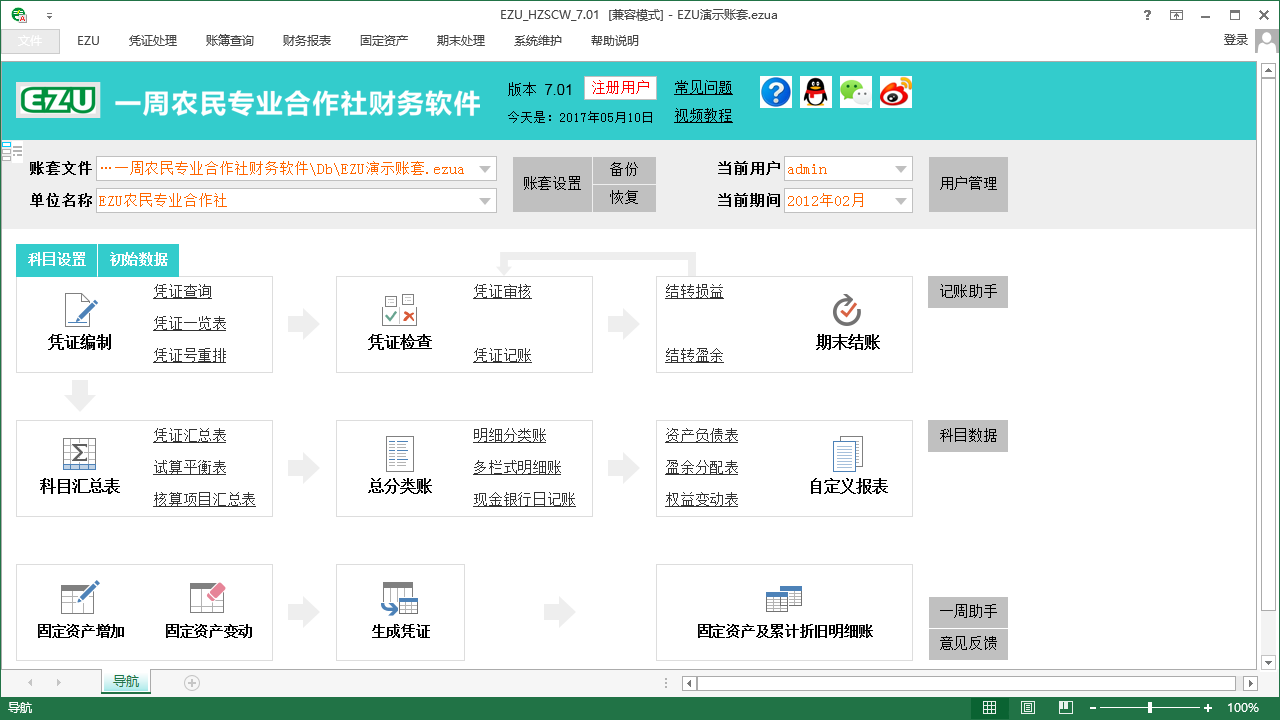Click the 用户管理 button

coord(968,184)
